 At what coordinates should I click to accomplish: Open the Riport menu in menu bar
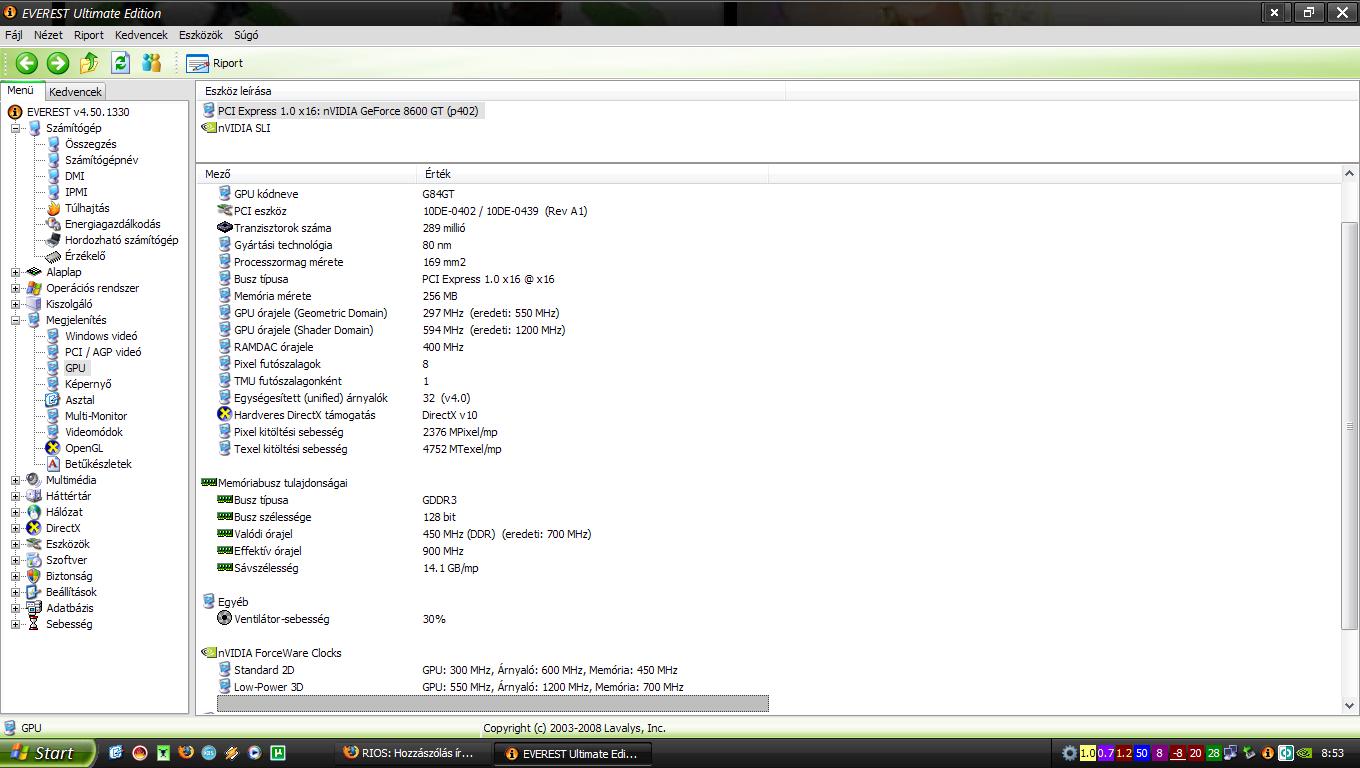89,35
